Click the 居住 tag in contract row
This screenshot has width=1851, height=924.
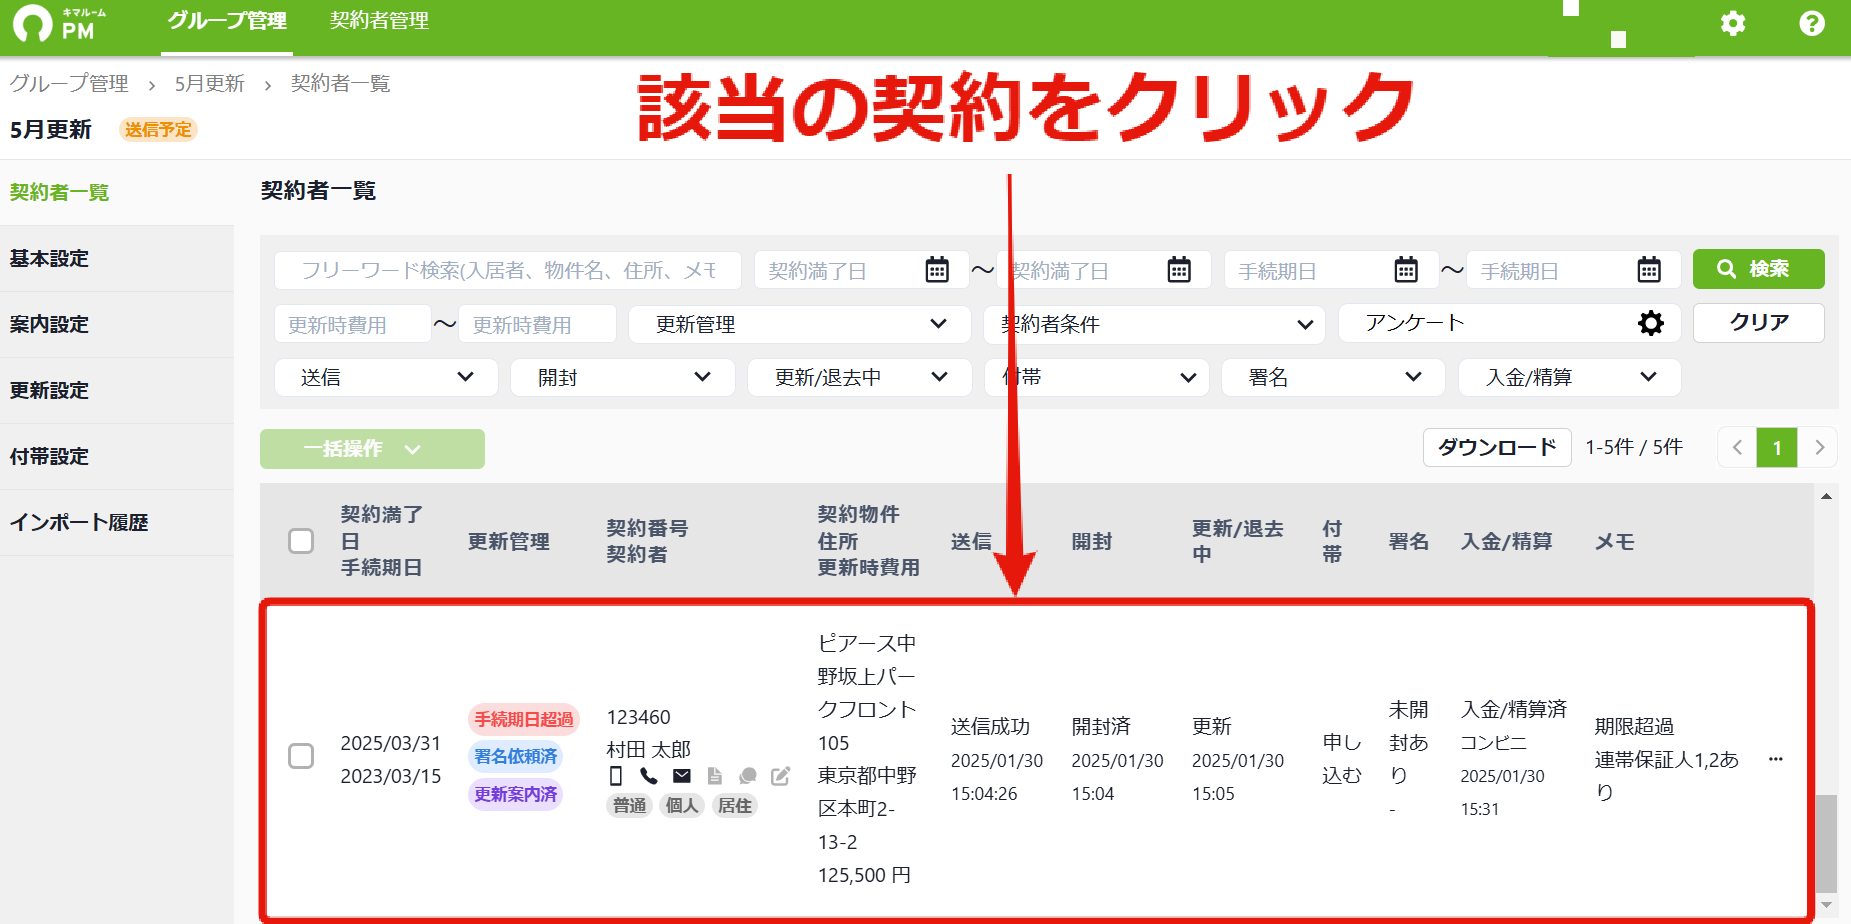(734, 805)
